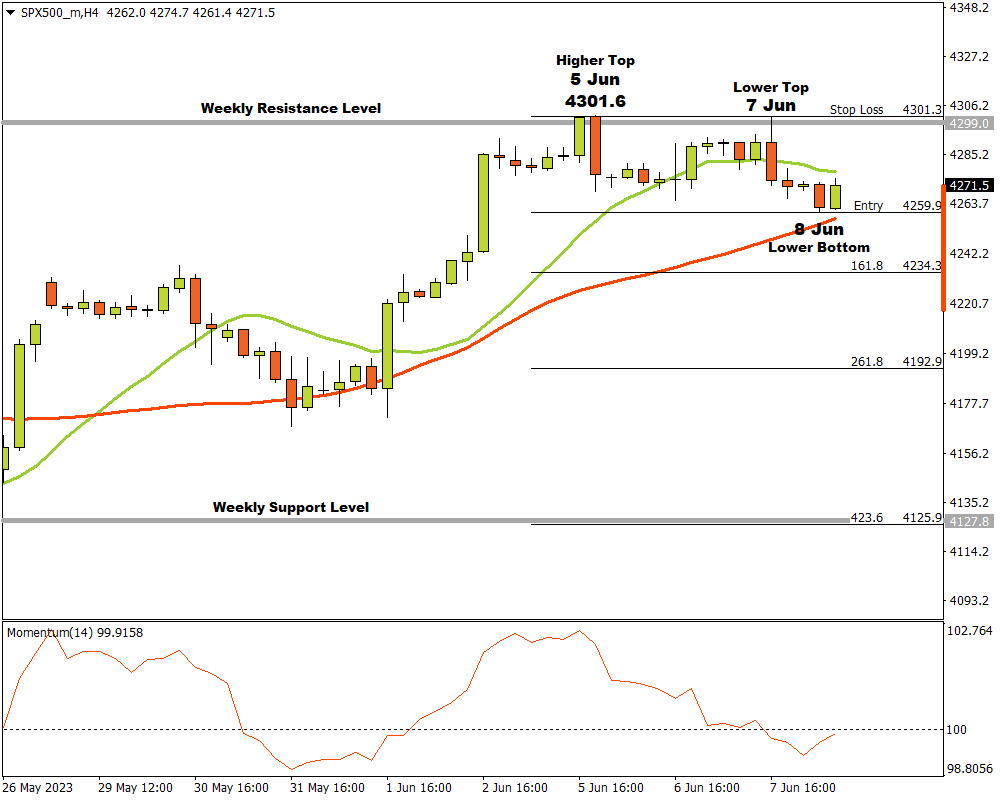Select the 161.8 Fibonacci level label

pyautogui.click(x=866, y=266)
